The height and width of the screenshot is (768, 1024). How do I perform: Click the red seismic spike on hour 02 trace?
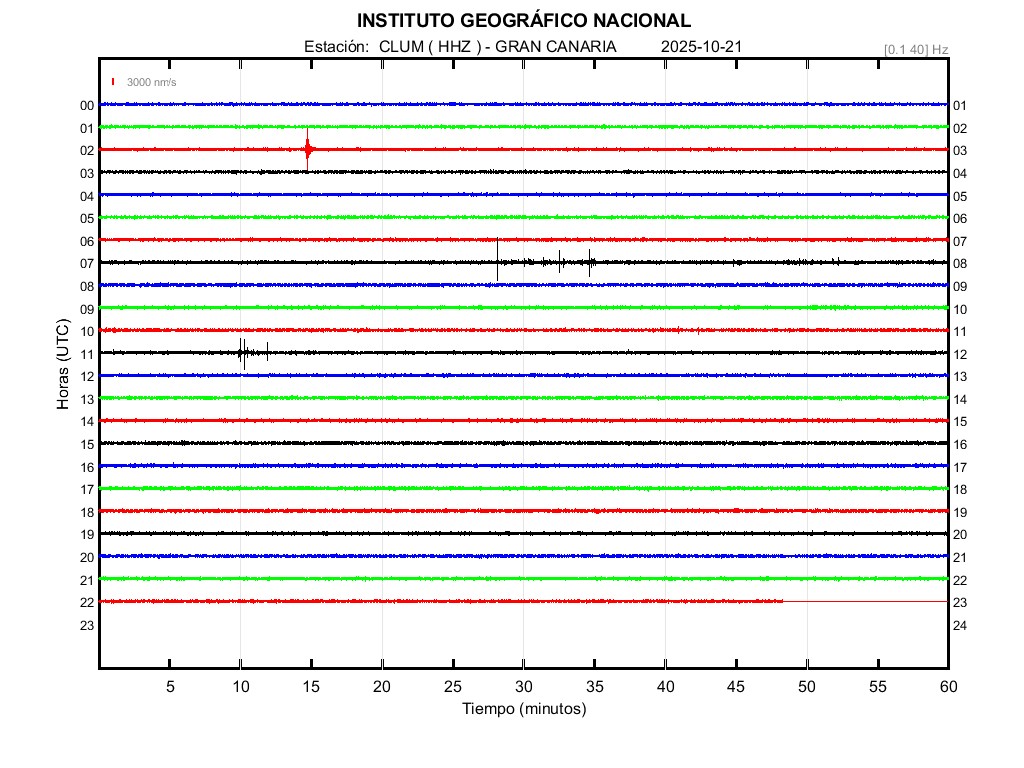[307, 150]
